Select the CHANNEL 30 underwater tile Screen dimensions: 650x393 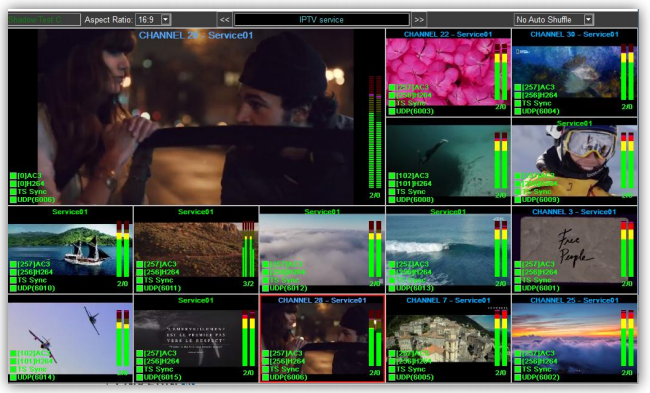coord(575,73)
